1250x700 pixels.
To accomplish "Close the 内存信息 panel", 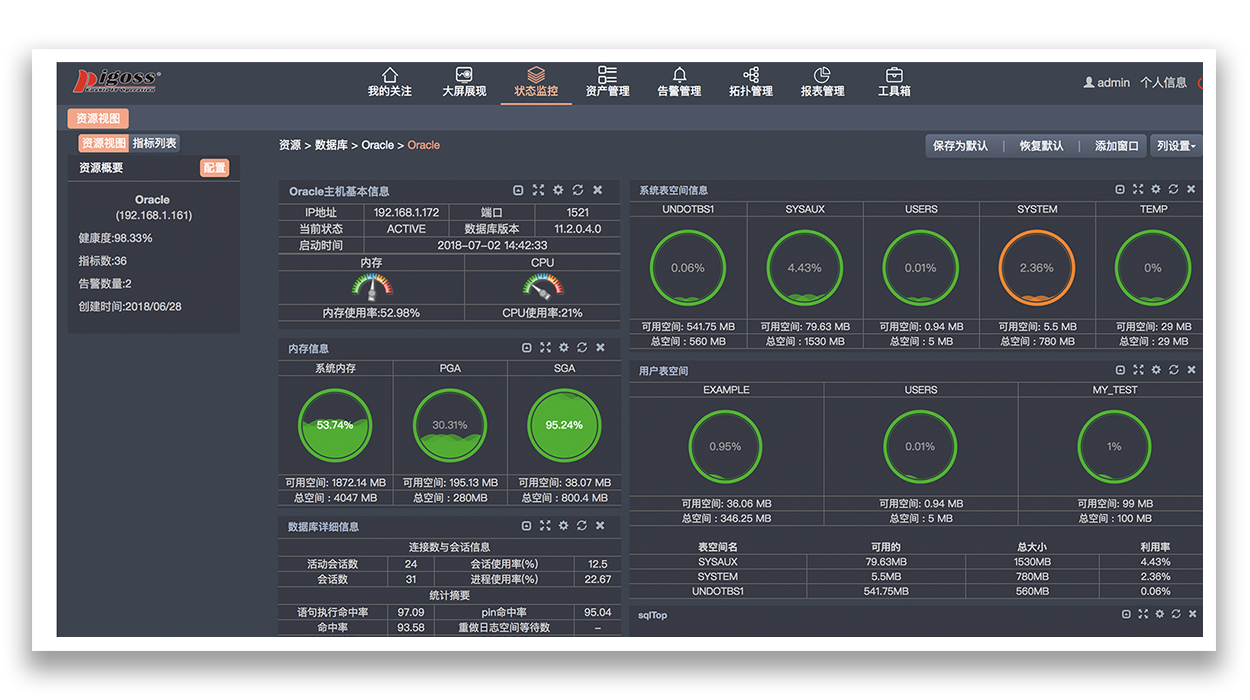I will (600, 348).
